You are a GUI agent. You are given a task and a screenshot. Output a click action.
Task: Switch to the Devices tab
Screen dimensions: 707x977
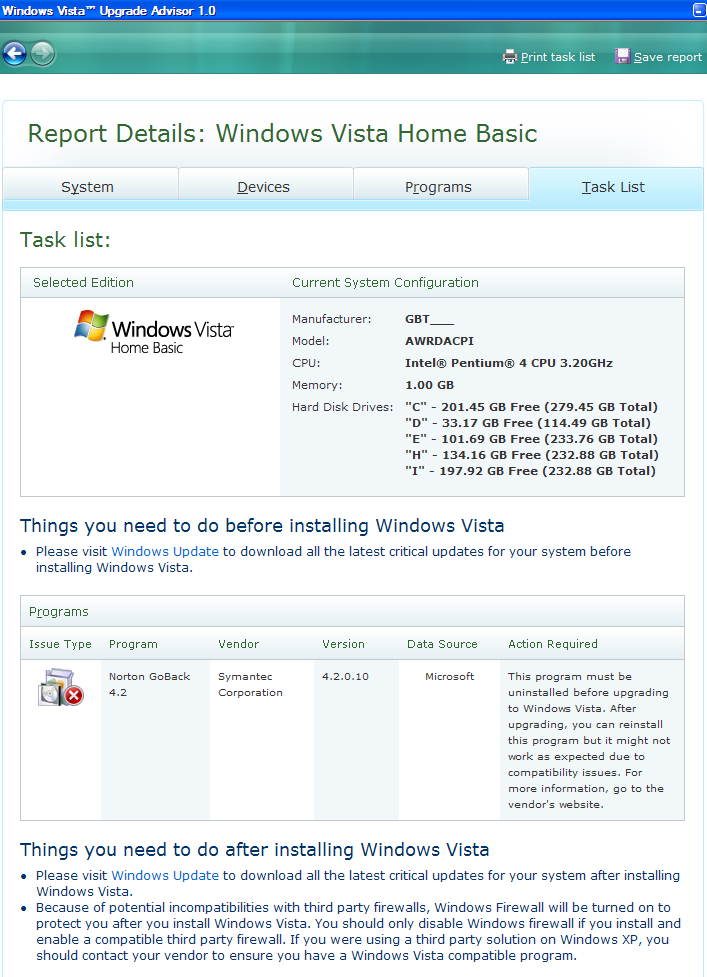[x=266, y=187]
